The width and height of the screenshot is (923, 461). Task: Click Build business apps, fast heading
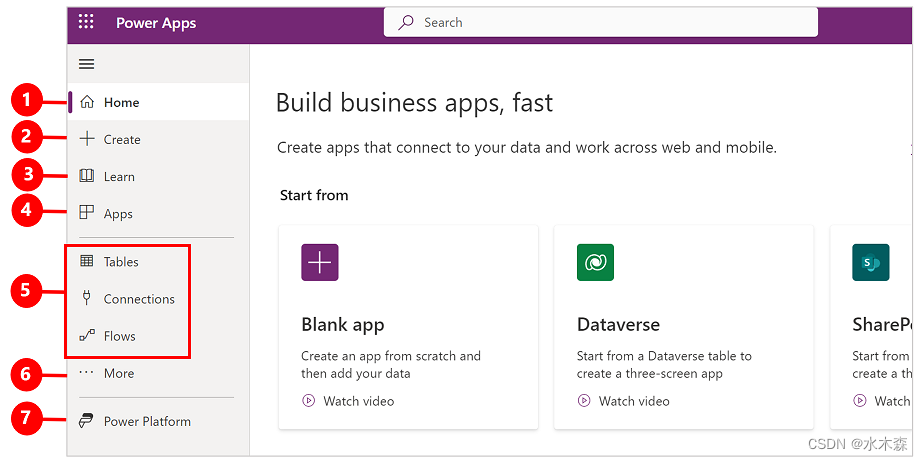[x=414, y=103]
